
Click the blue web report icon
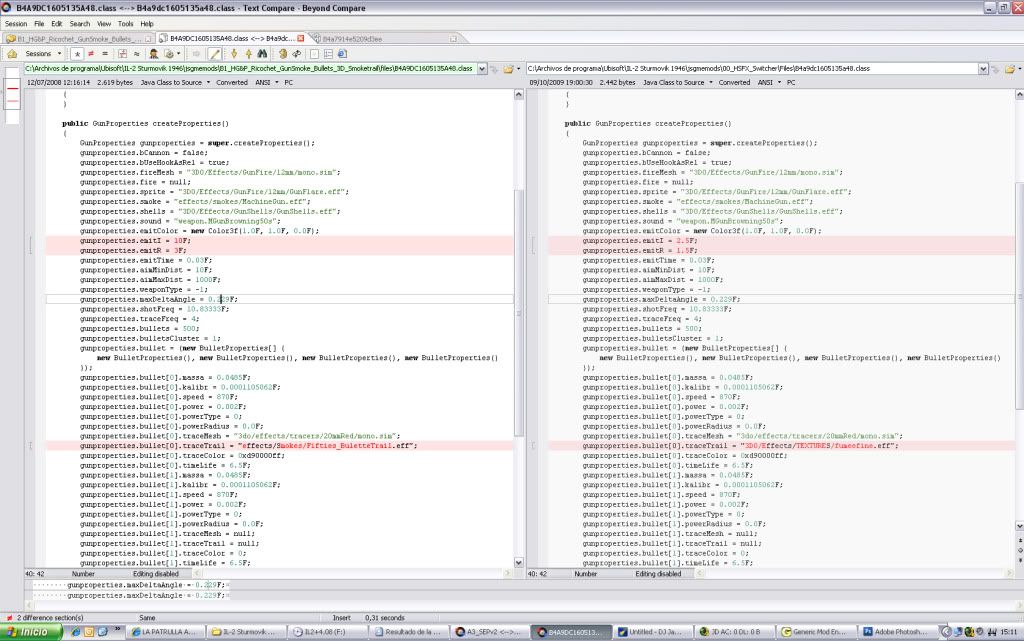coord(342,54)
